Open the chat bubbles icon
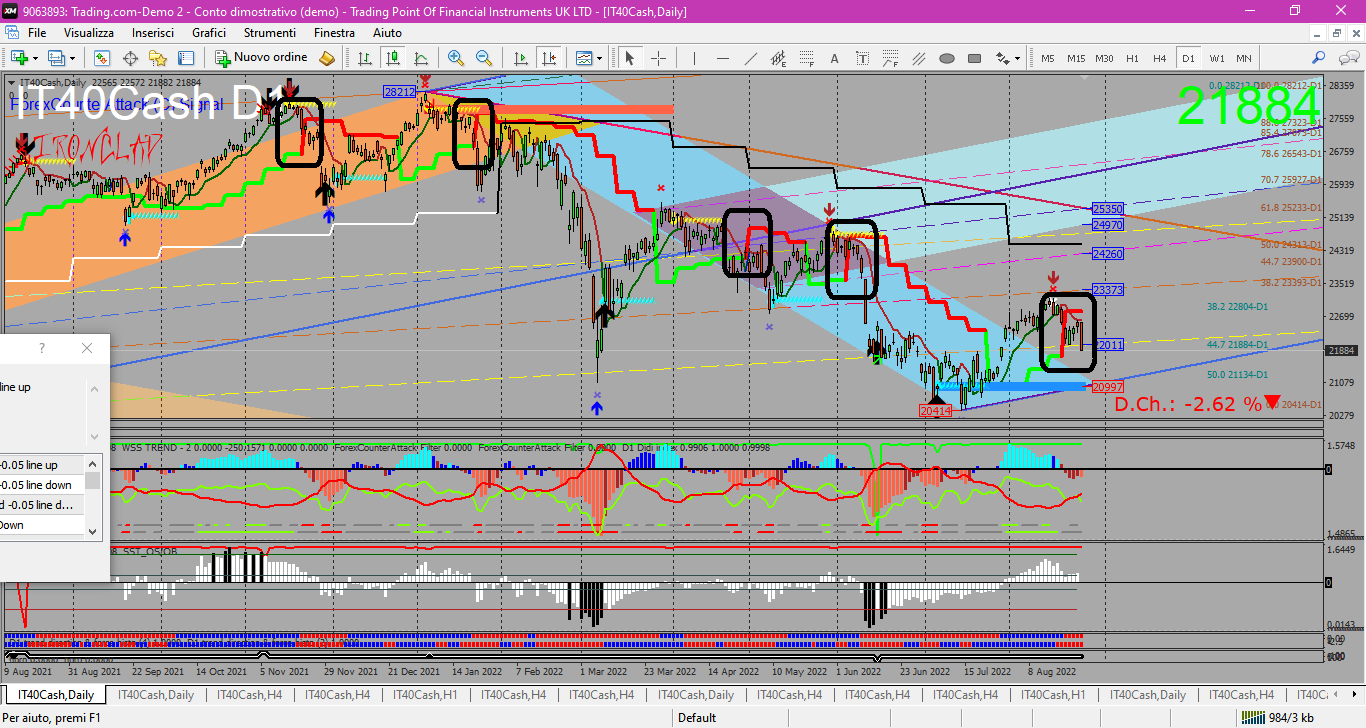This screenshot has width=1366, height=728. click(1347, 58)
